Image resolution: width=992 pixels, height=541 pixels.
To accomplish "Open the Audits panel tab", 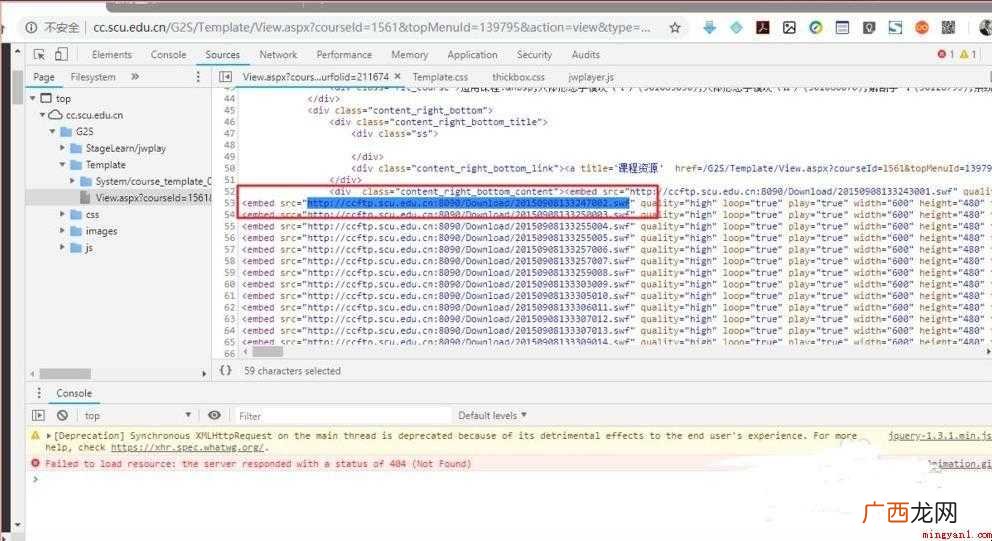I will coord(585,55).
